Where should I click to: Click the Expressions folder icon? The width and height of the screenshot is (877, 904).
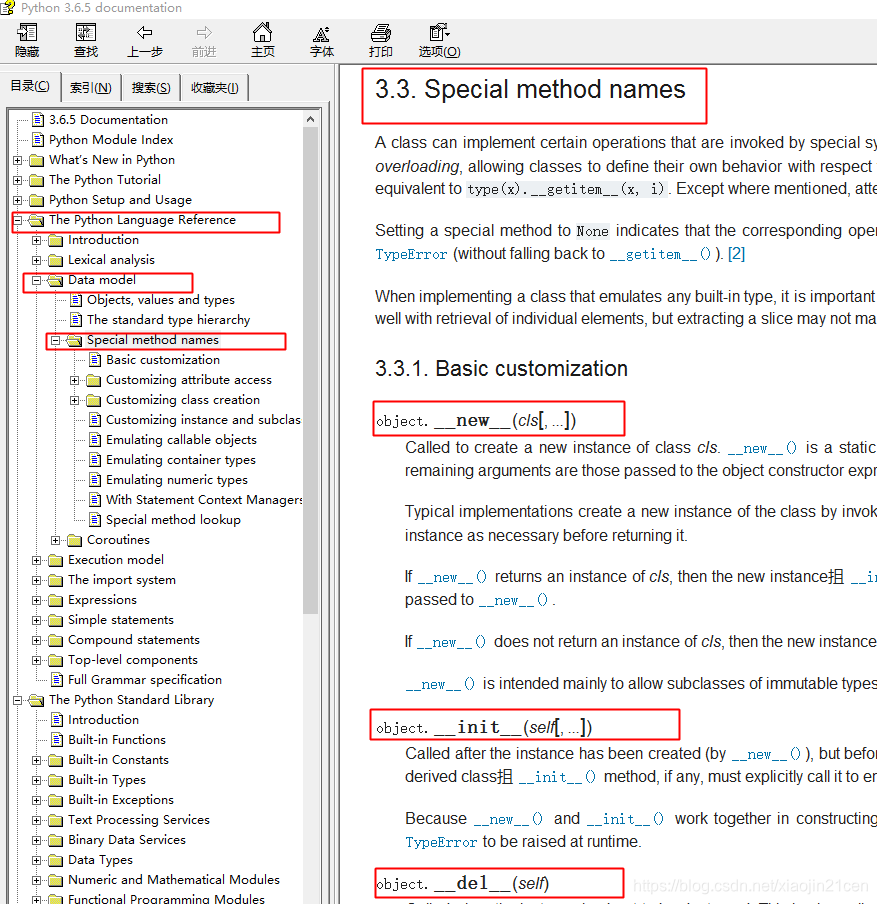pyautogui.click(x=55, y=600)
